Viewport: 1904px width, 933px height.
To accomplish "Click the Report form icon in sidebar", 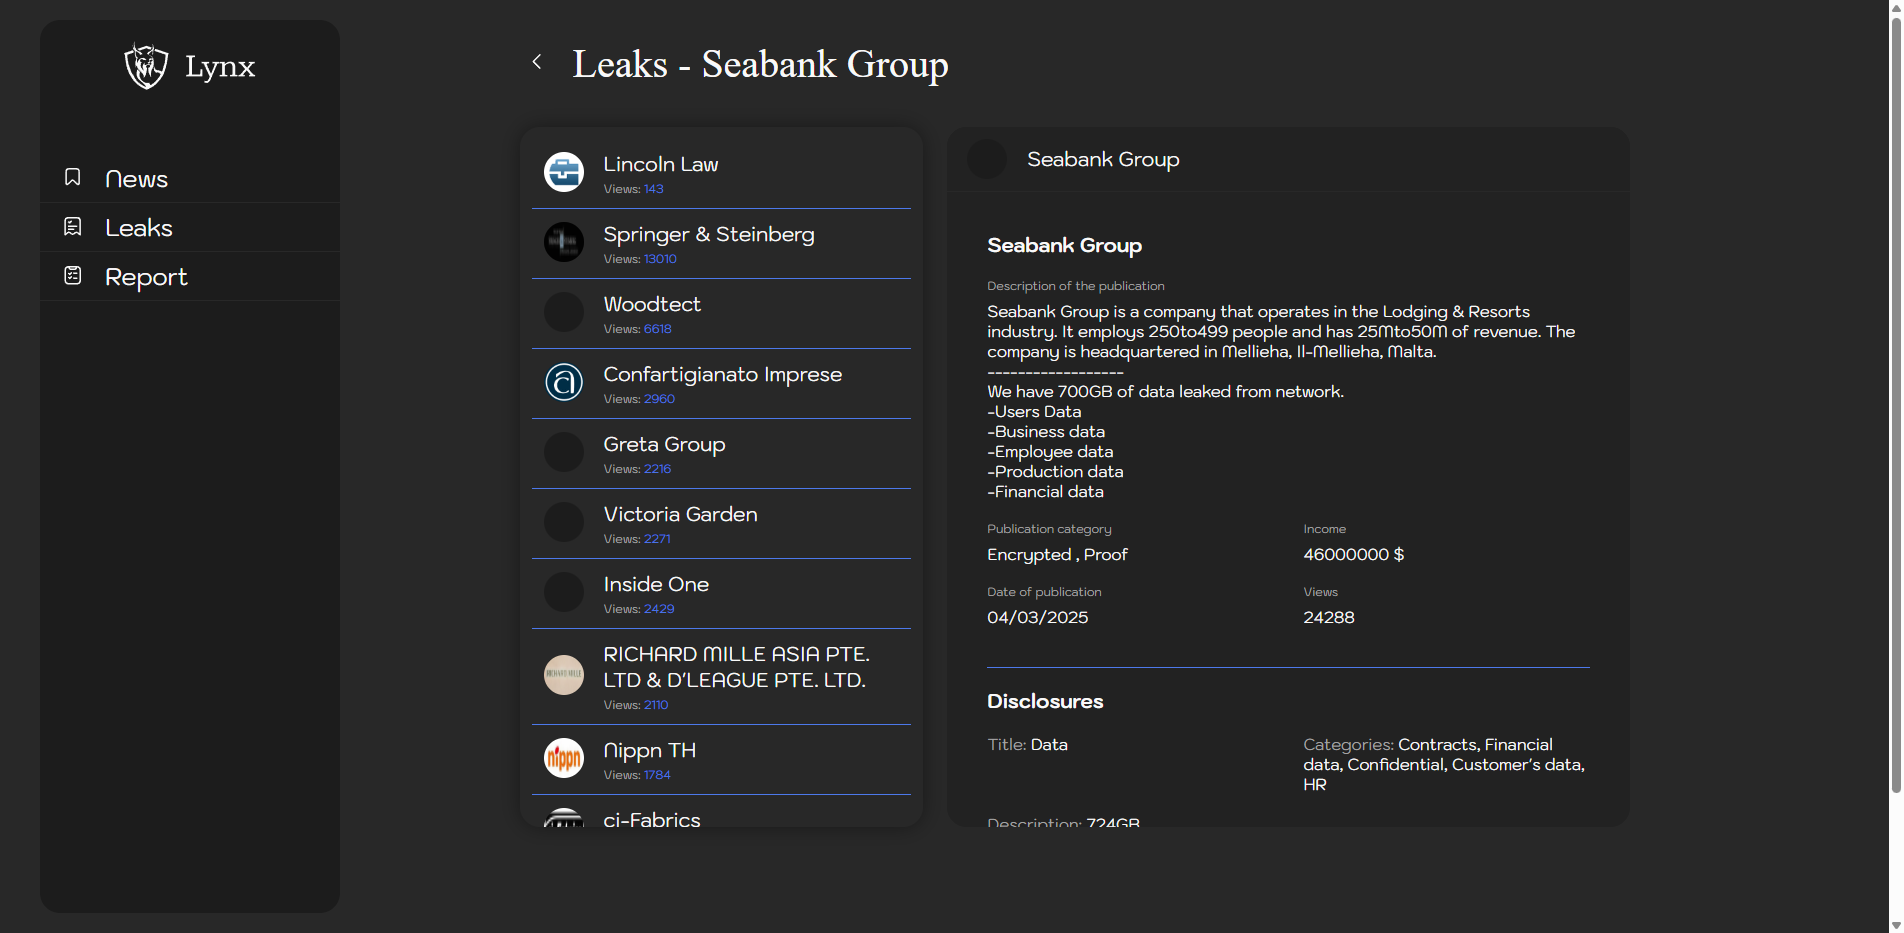I will [73, 276].
